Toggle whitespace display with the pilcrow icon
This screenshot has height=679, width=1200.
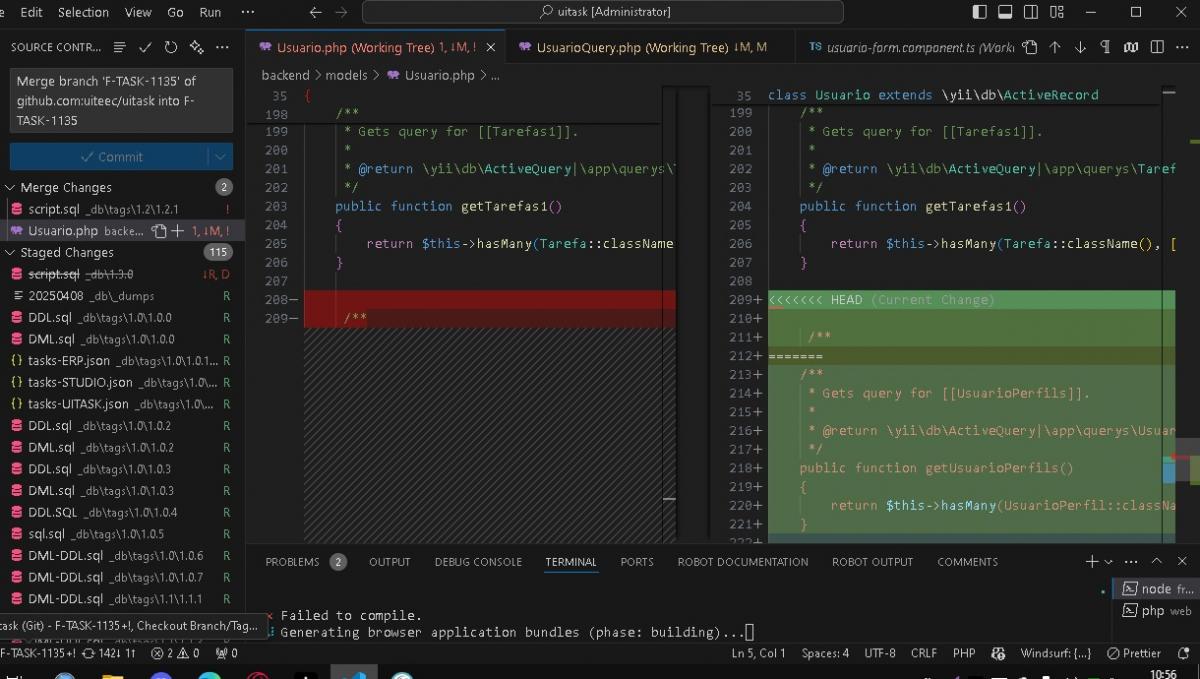click(1105, 47)
